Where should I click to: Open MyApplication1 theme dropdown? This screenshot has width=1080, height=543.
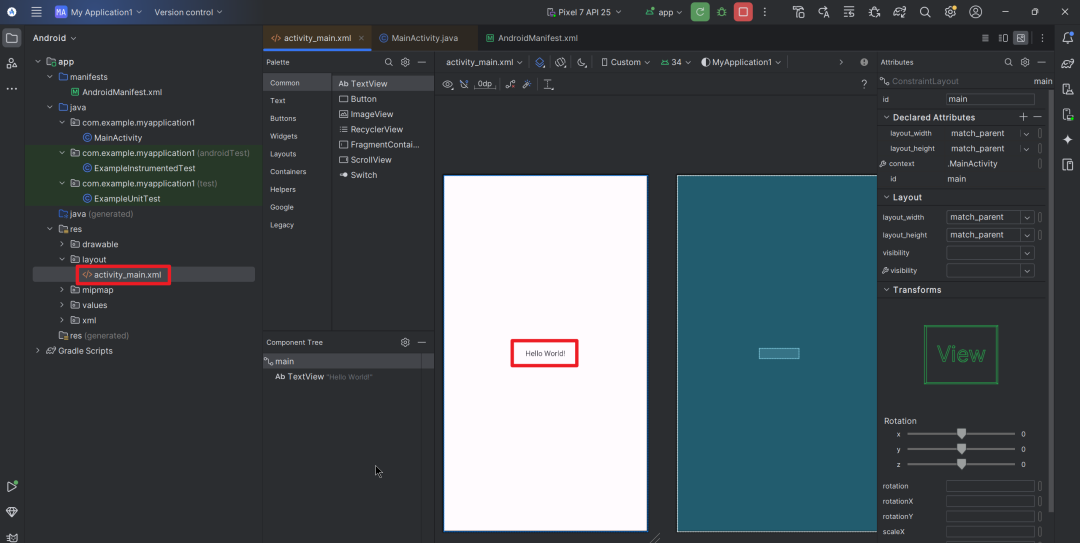pyautogui.click(x=741, y=62)
